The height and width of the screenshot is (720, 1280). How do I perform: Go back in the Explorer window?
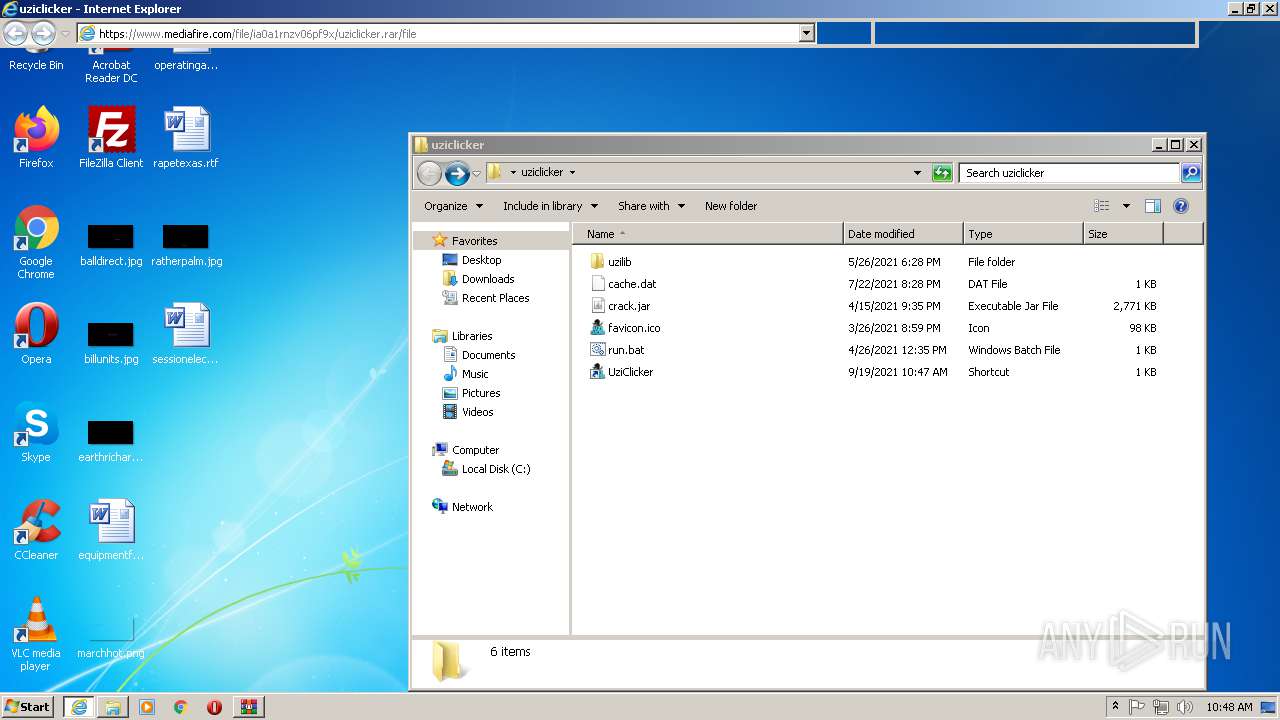point(429,173)
